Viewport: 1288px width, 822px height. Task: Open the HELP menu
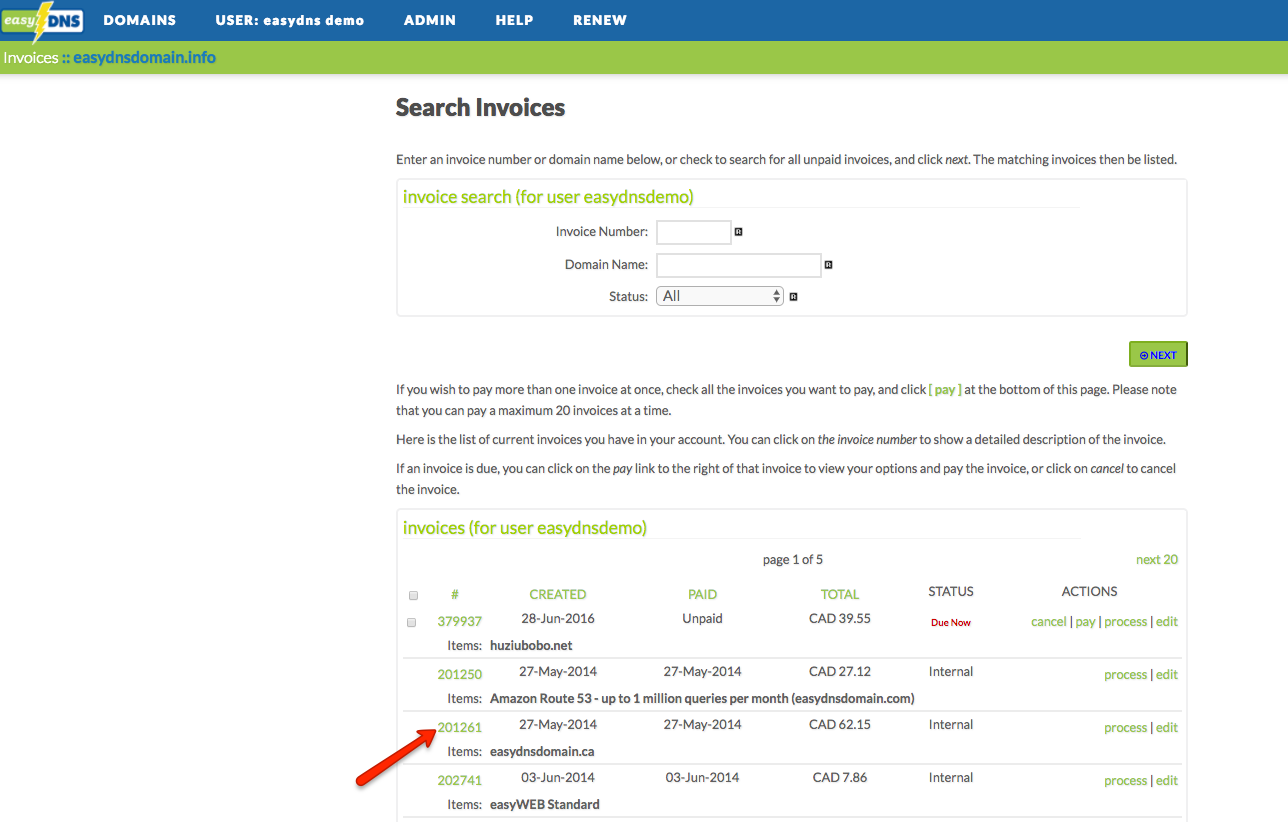pos(514,20)
